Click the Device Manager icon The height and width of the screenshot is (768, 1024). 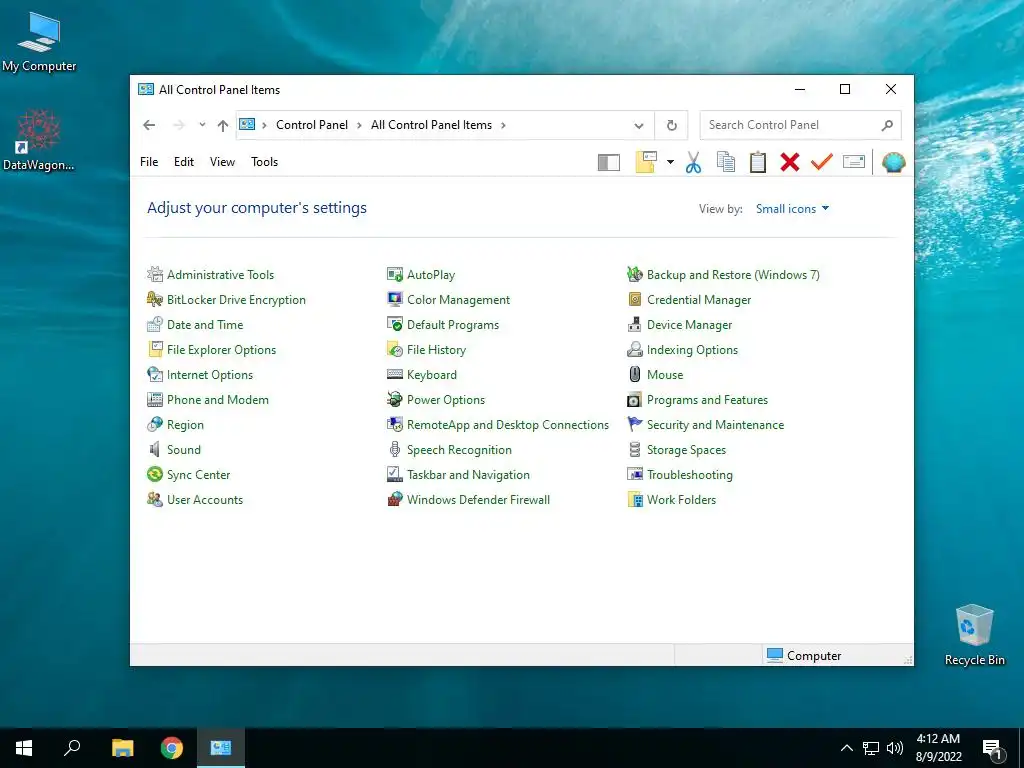(x=634, y=324)
